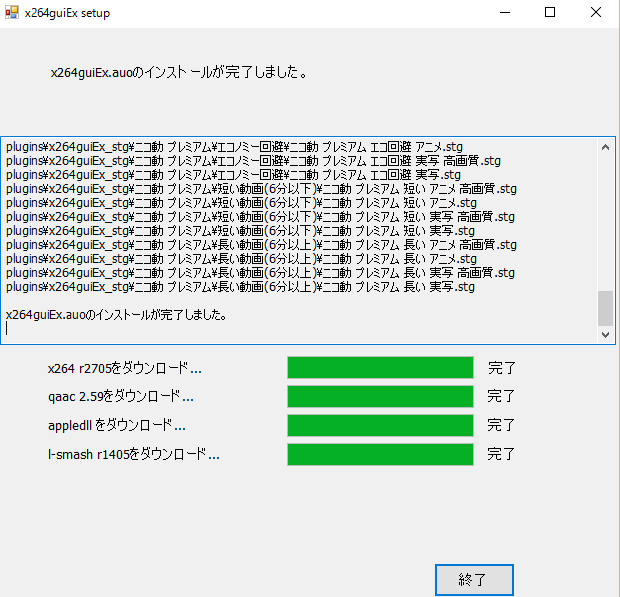Maximize the setup window
Screen dimensions: 620x597
tap(549, 13)
